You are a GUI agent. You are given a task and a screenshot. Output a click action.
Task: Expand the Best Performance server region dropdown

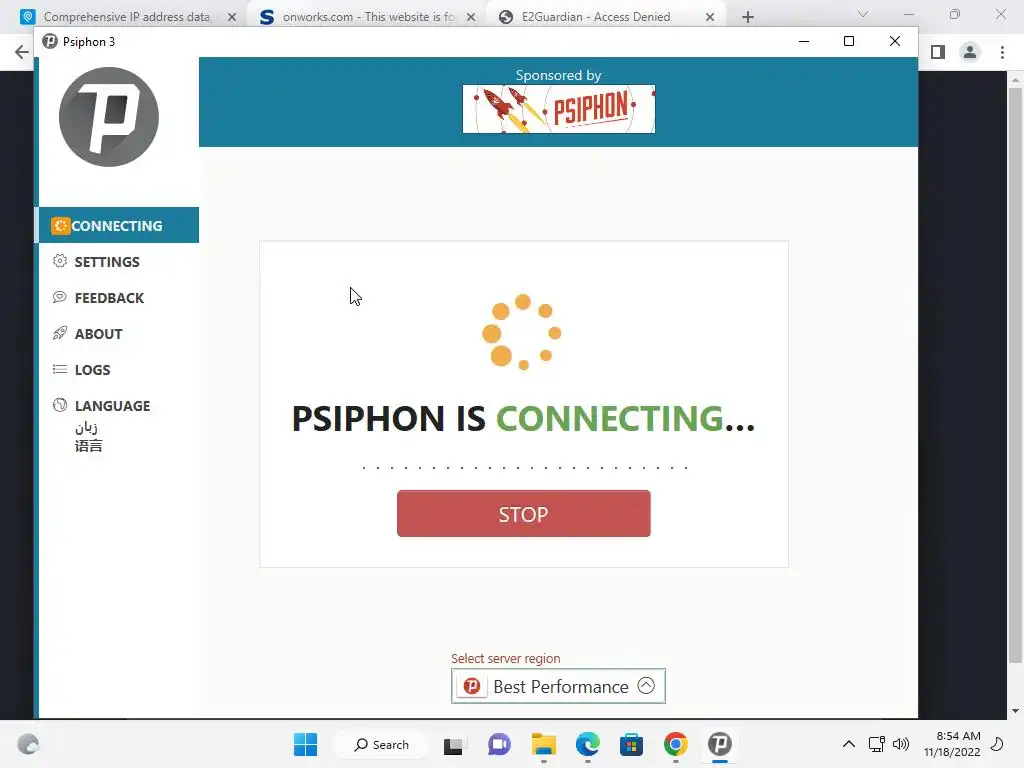(558, 686)
